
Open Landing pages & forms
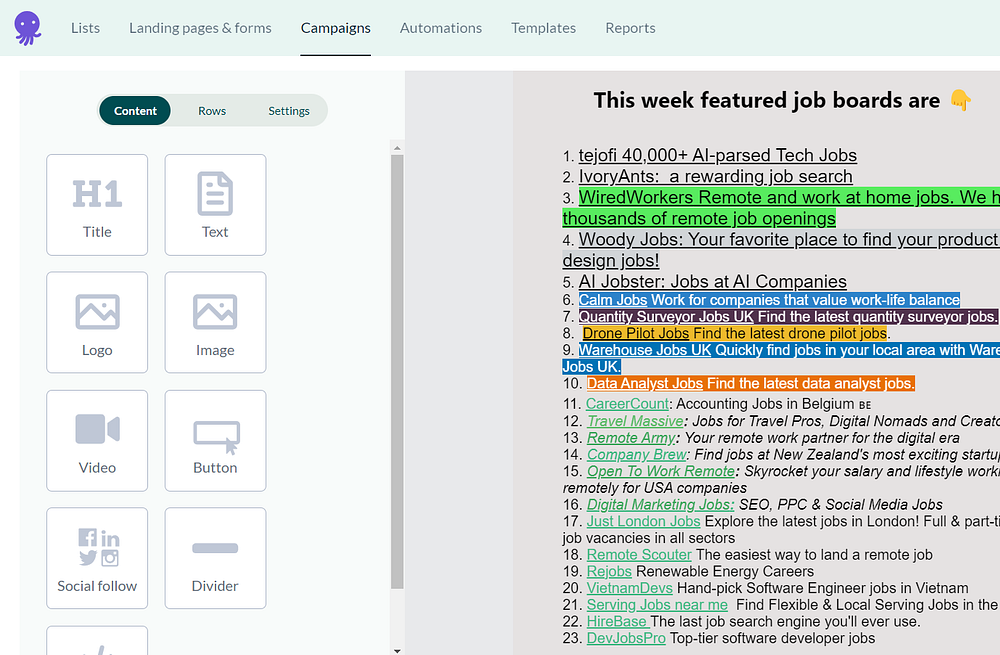200,28
